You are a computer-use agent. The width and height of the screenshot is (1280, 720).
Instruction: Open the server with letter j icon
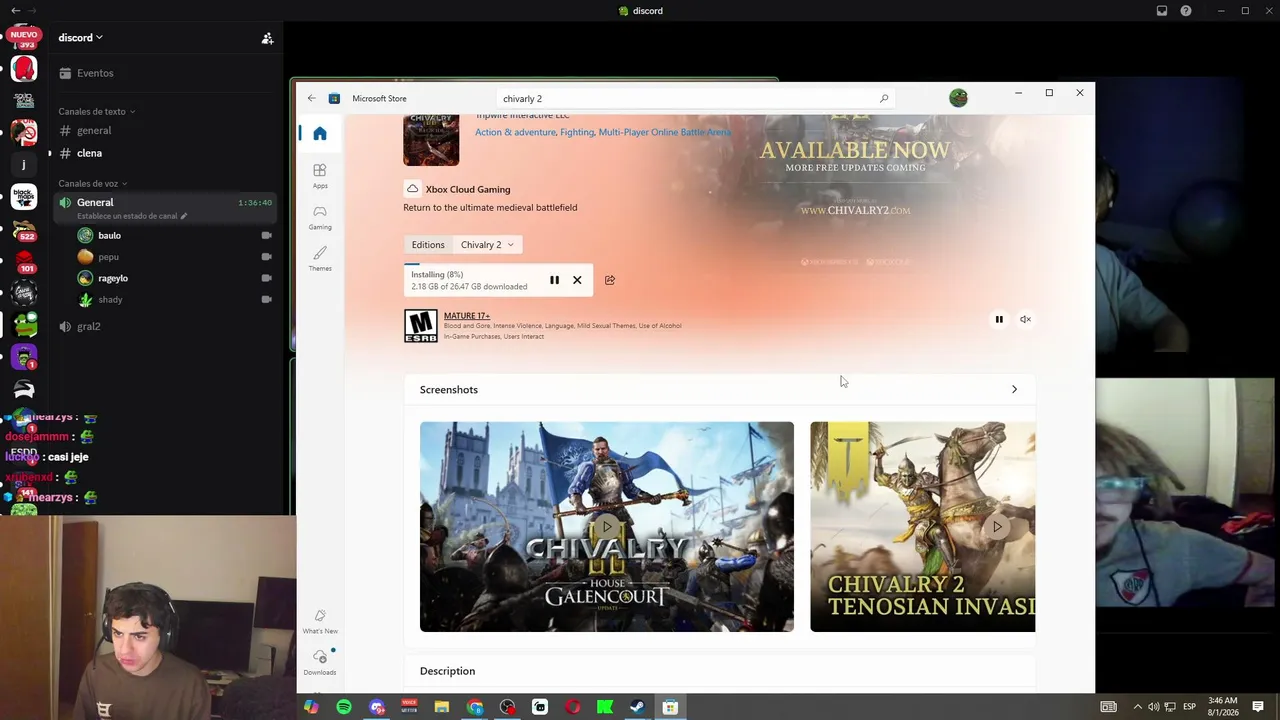(24, 164)
